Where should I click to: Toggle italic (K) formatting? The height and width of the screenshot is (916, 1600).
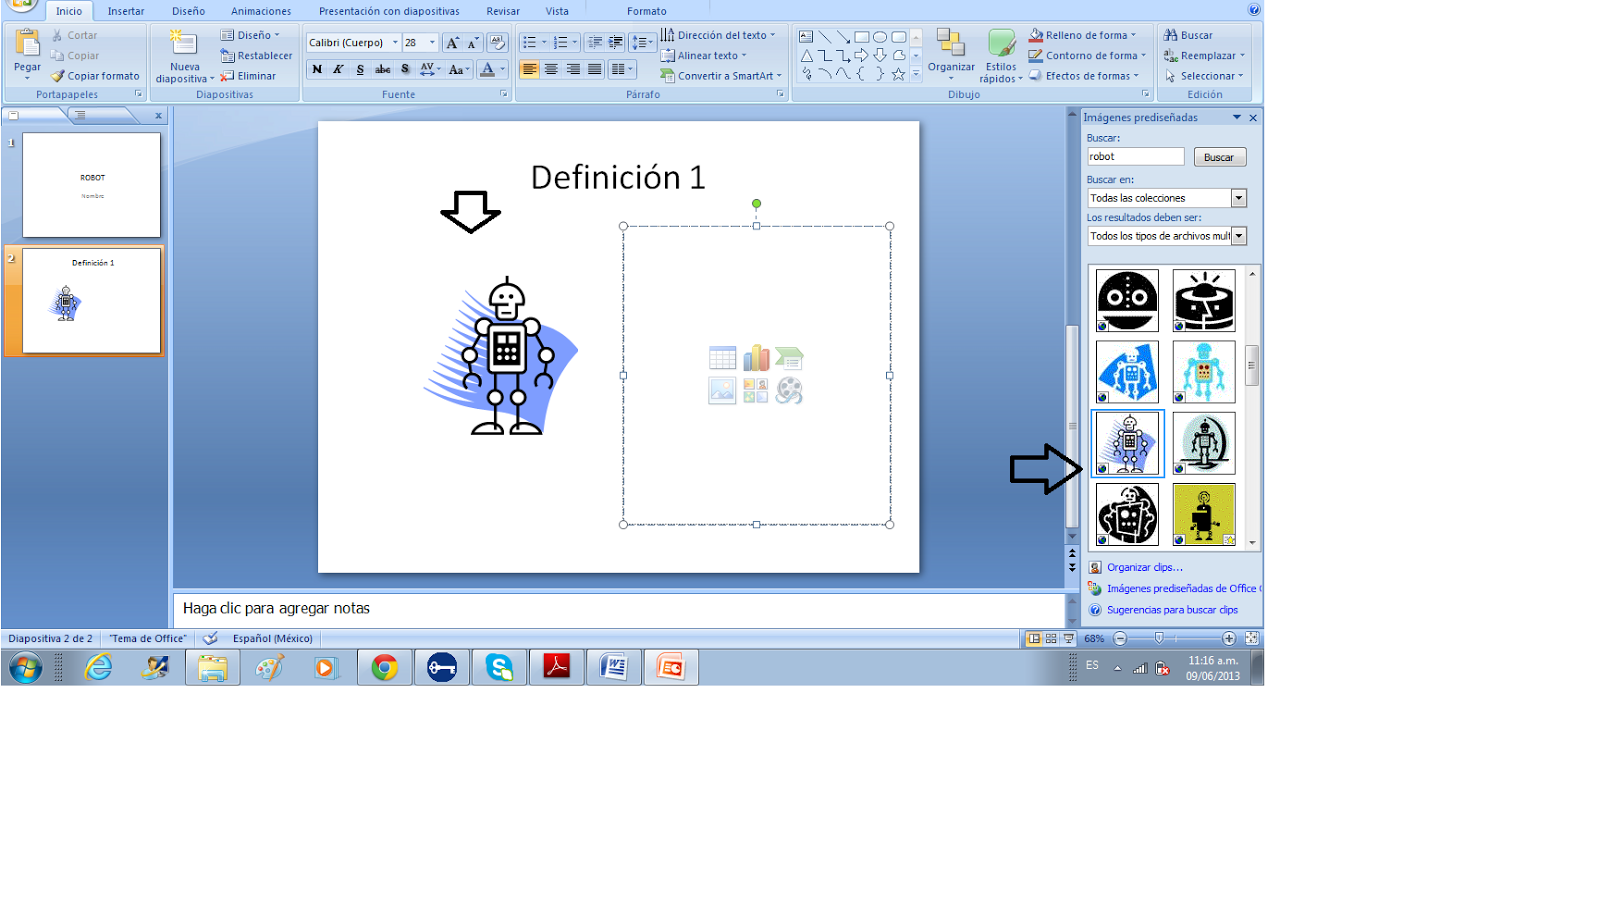[338, 70]
